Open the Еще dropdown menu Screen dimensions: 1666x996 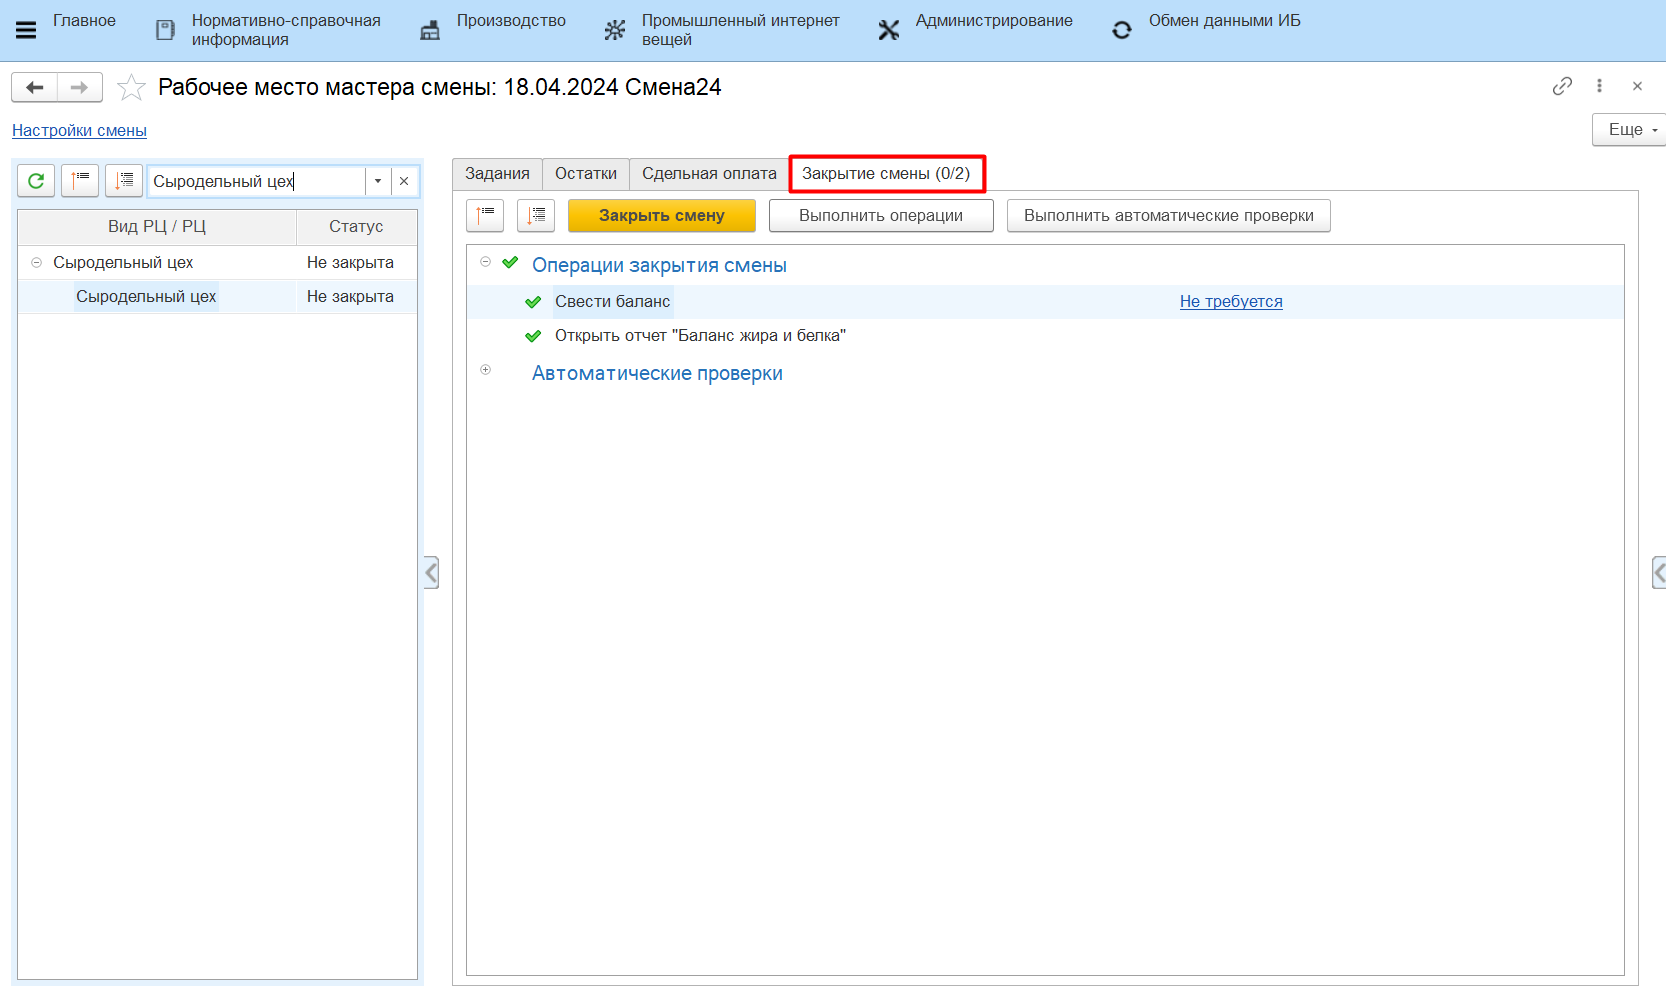point(1630,130)
